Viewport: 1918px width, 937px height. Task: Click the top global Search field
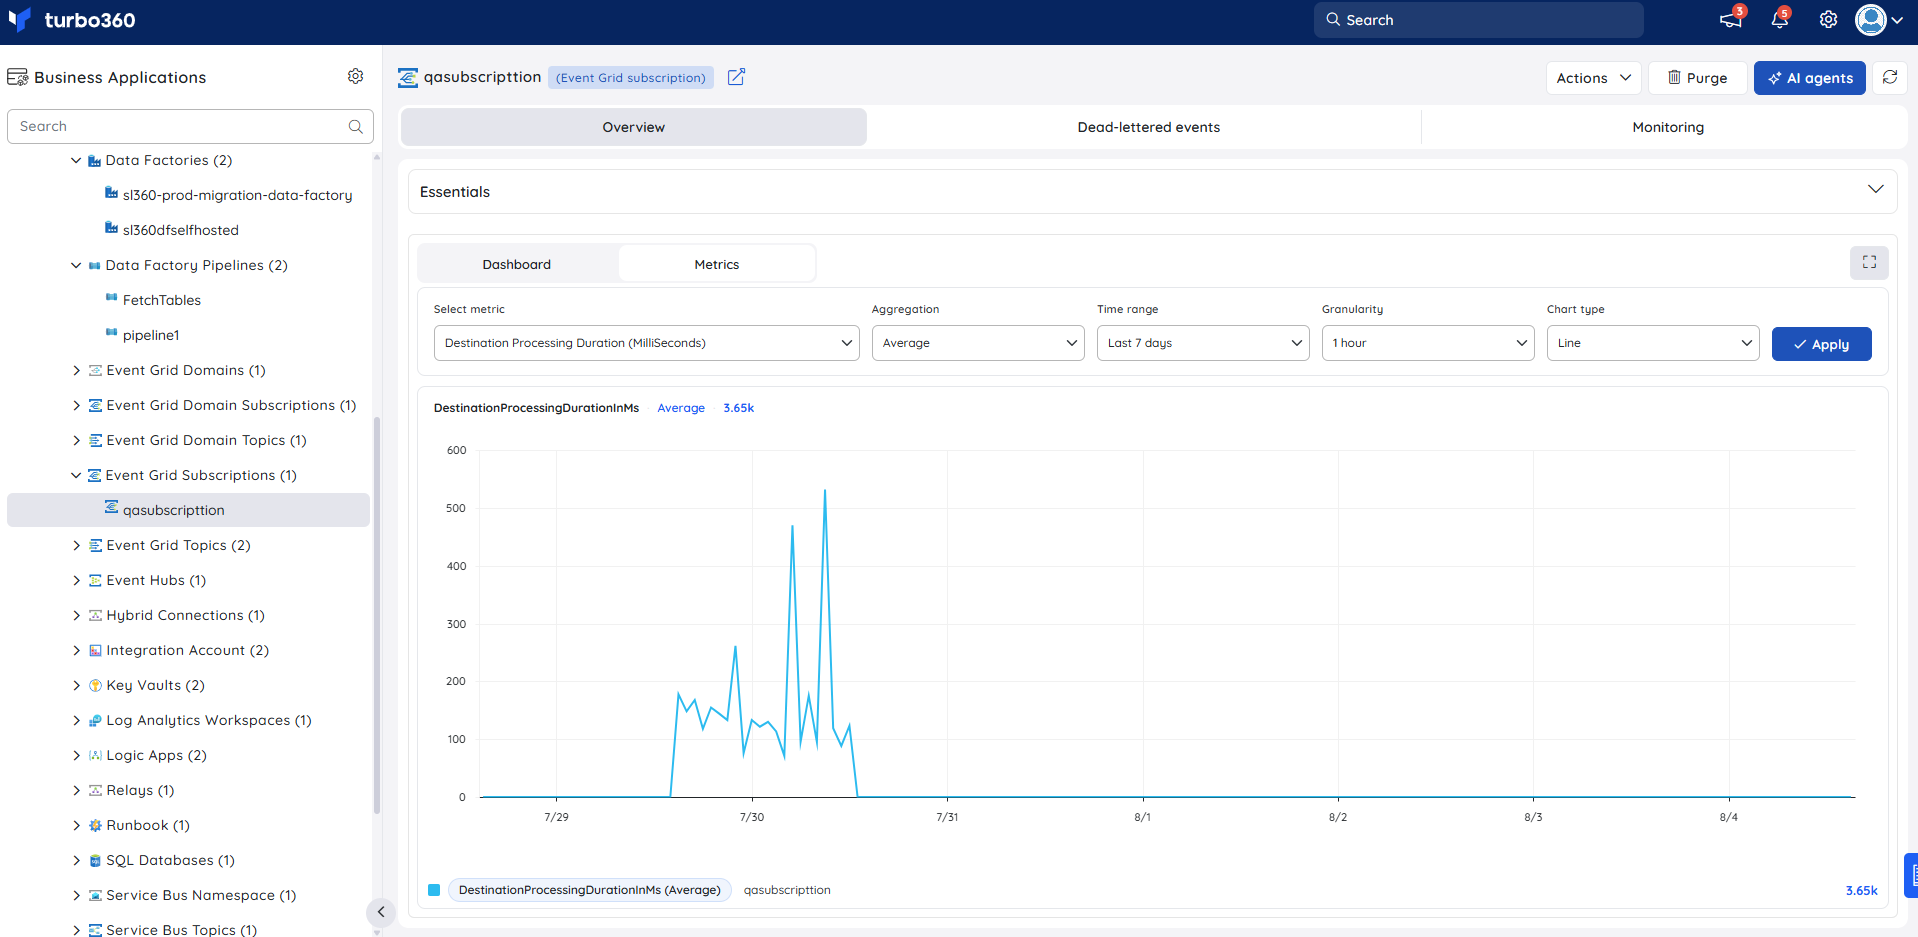pyautogui.click(x=1479, y=20)
